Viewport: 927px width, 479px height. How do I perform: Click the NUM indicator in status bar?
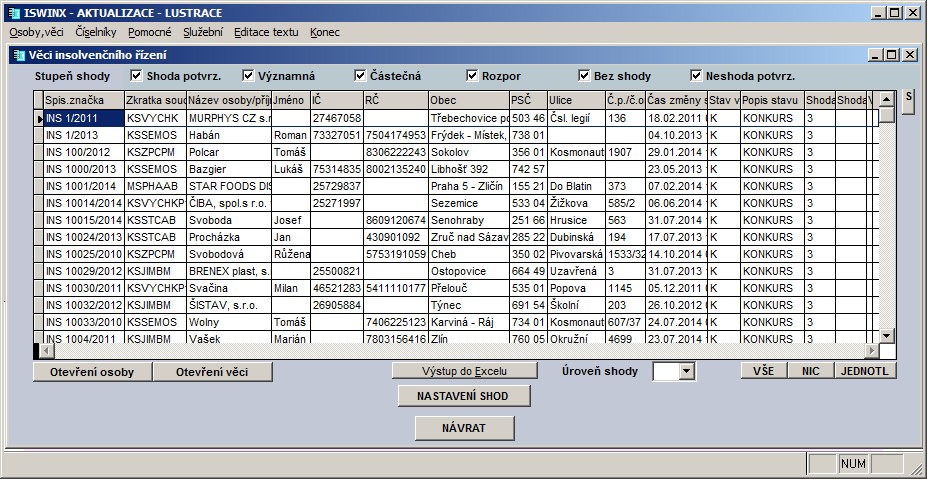pyautogui.click(x=853, y=464)
